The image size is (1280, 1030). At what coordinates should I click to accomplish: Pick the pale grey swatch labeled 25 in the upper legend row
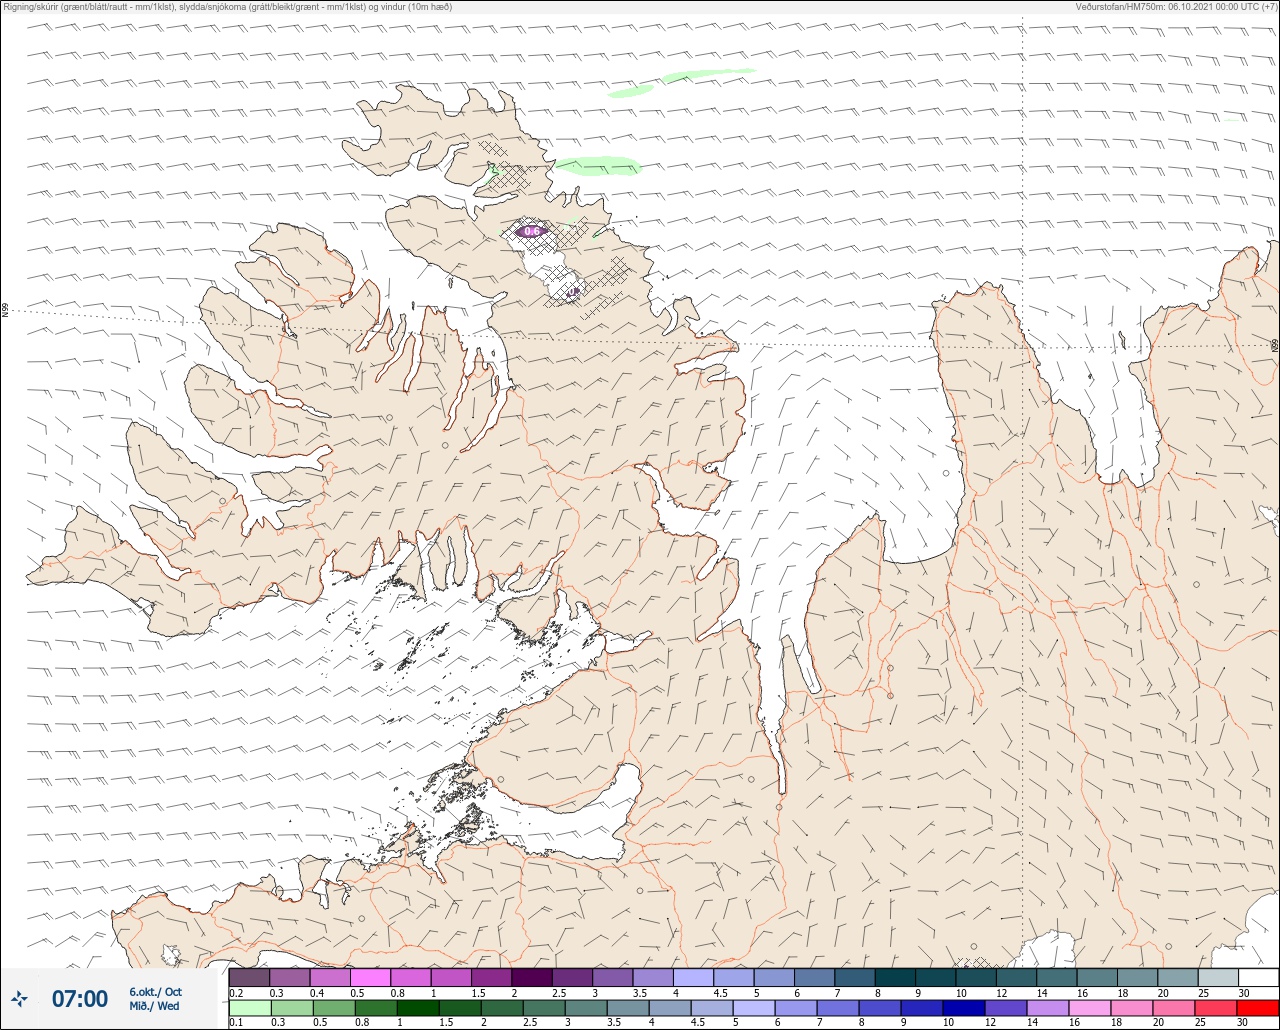(x=1217, y=977)
